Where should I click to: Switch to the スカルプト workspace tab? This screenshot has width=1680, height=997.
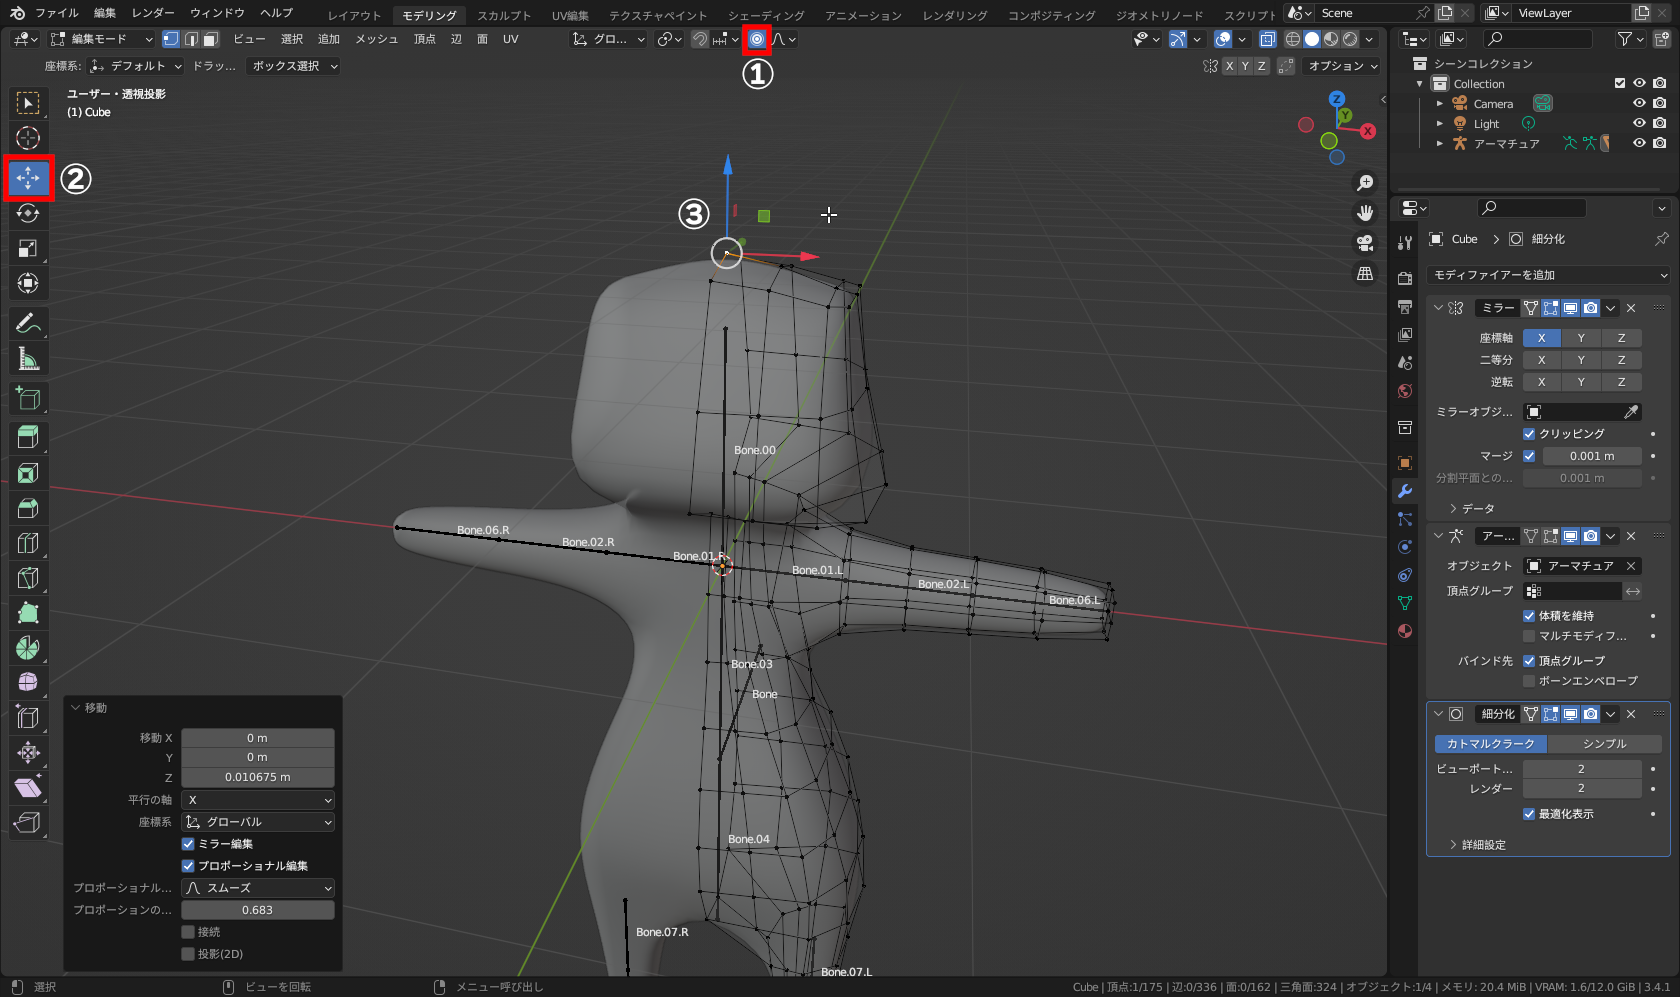click(x=504, y=15)
